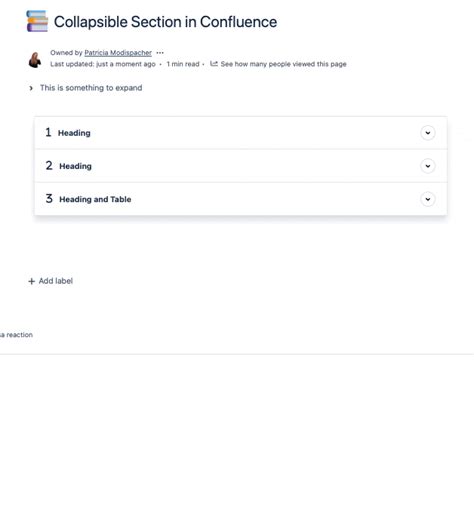Click 'See how many people viewed this page'

tap(283, 64)
